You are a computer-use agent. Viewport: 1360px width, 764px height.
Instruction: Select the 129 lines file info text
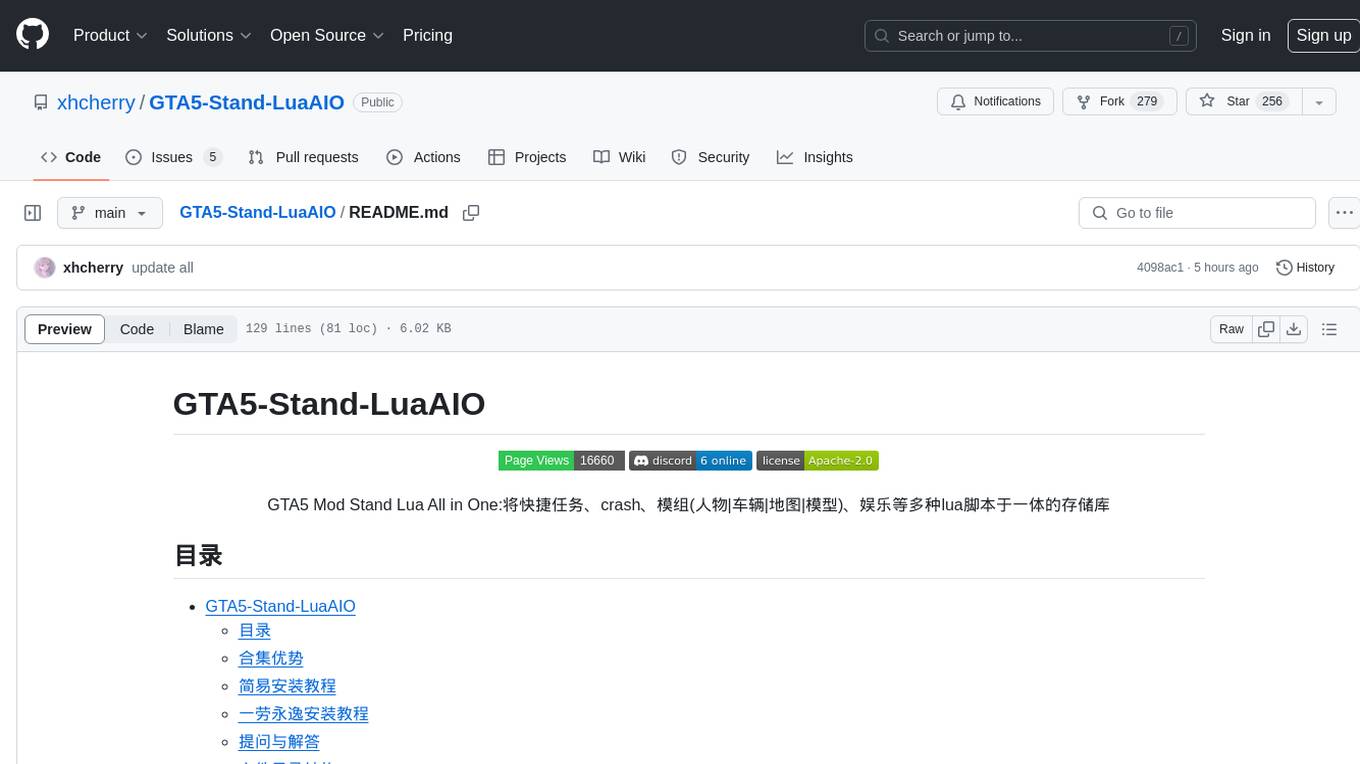(x=348, y=329)
